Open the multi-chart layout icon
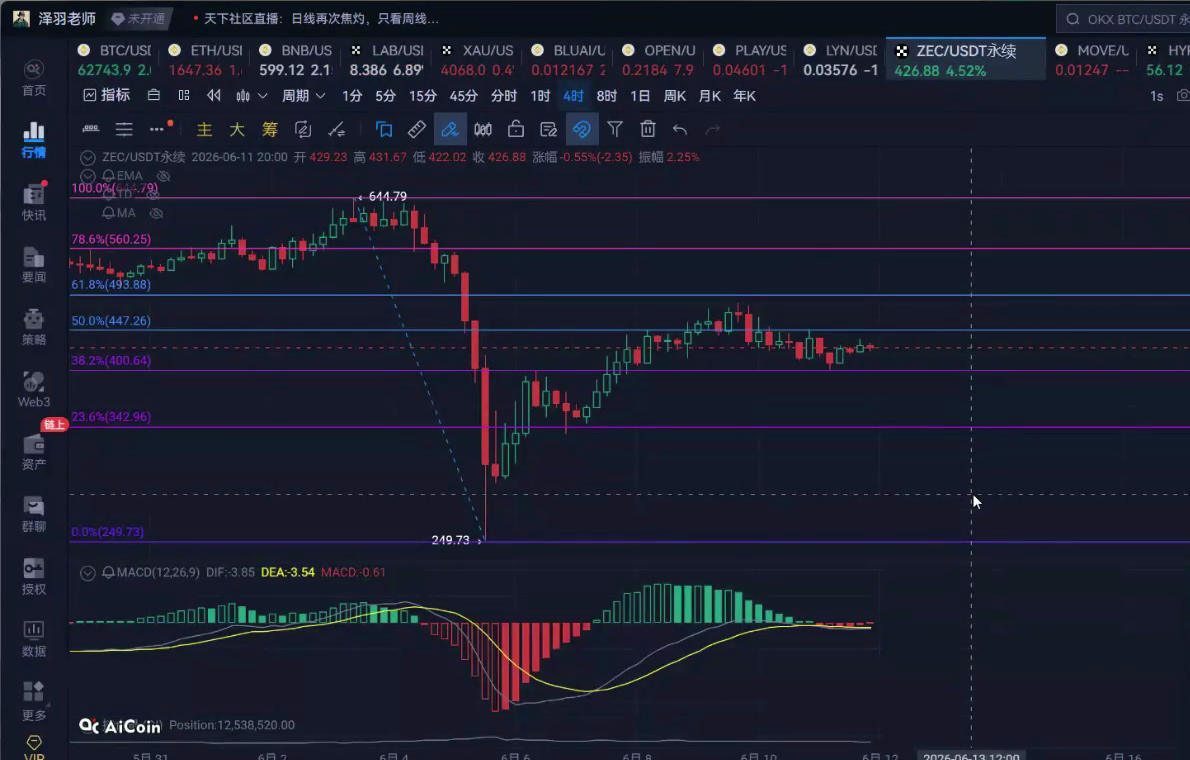This screenshot has width=1190, height=760. point(184,96)
